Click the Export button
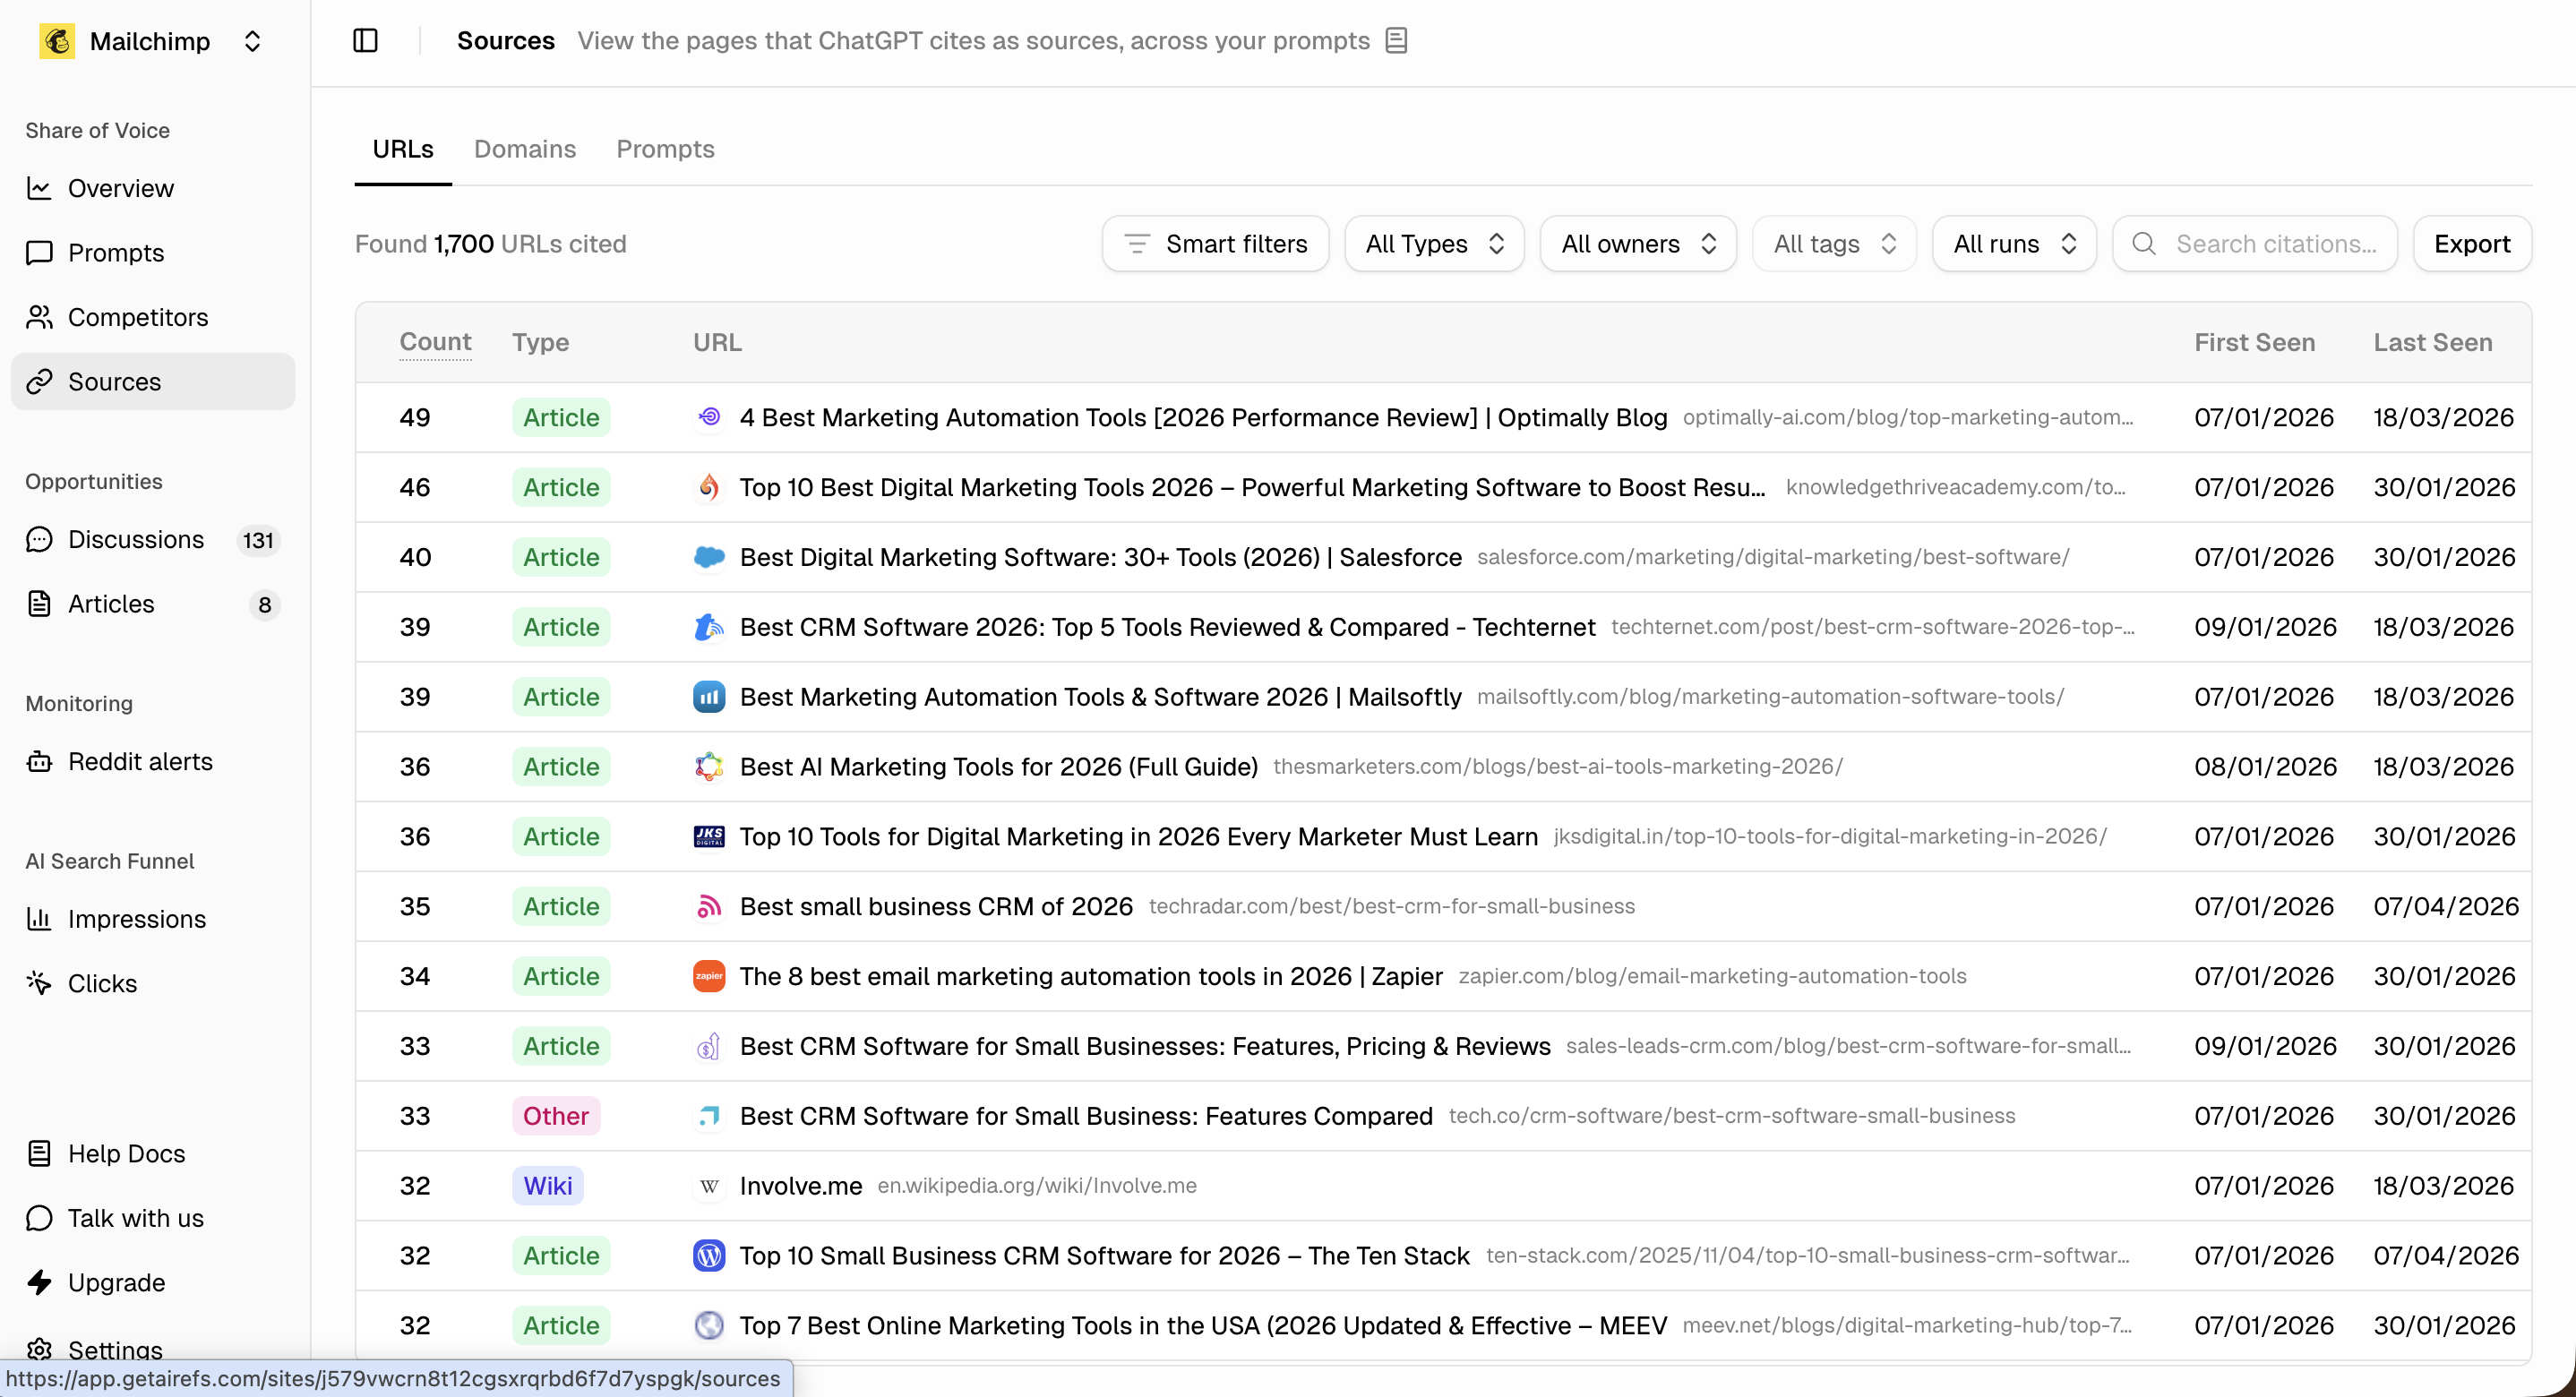Image resolution: width=2576 pixels, height=1397 pixels. pos(2471,244)
